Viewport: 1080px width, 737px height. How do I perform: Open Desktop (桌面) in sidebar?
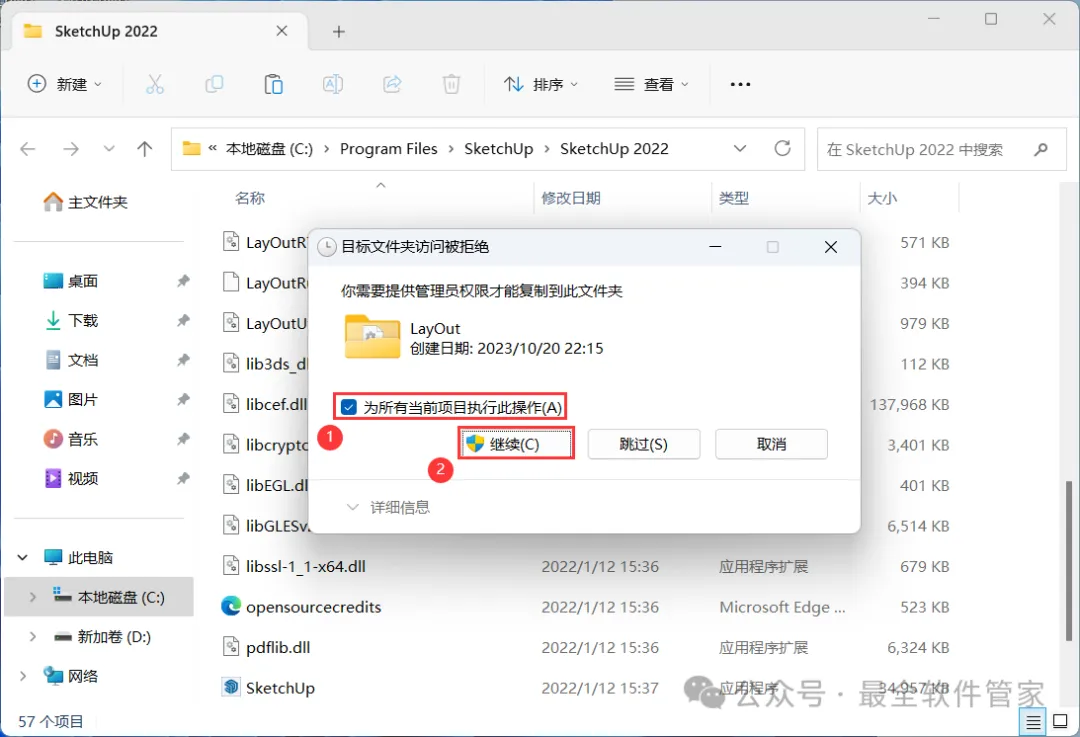pos(71,281)
